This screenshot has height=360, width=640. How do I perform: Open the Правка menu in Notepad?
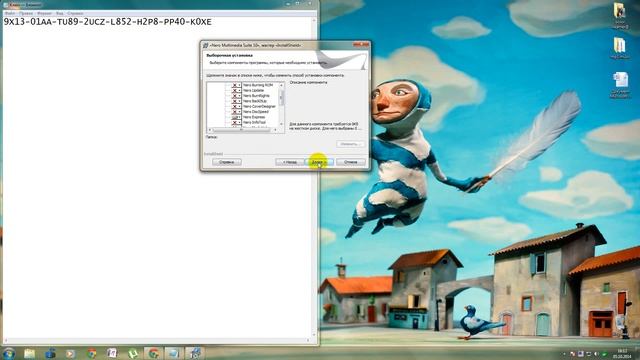coord(26,13)
